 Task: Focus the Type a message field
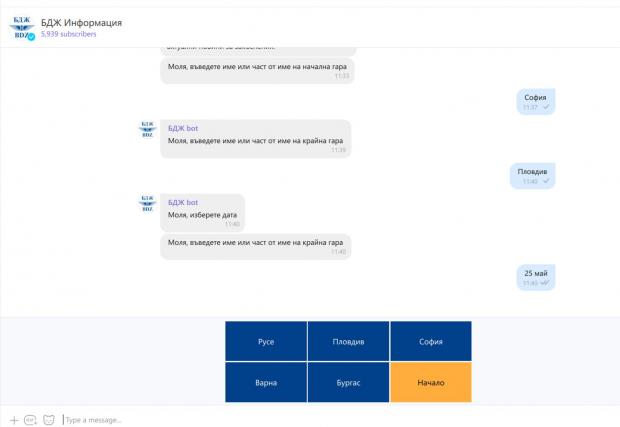(93, 420)
